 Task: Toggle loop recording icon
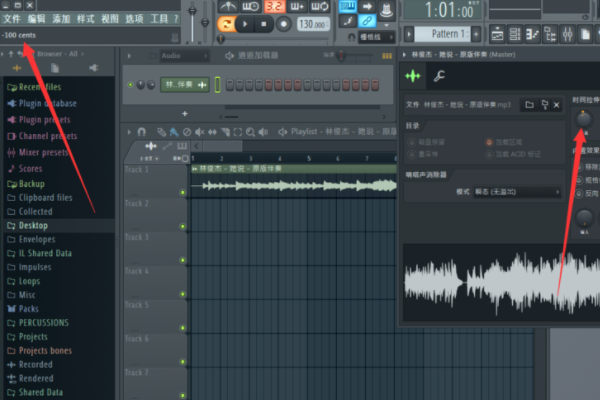[320, 6]
